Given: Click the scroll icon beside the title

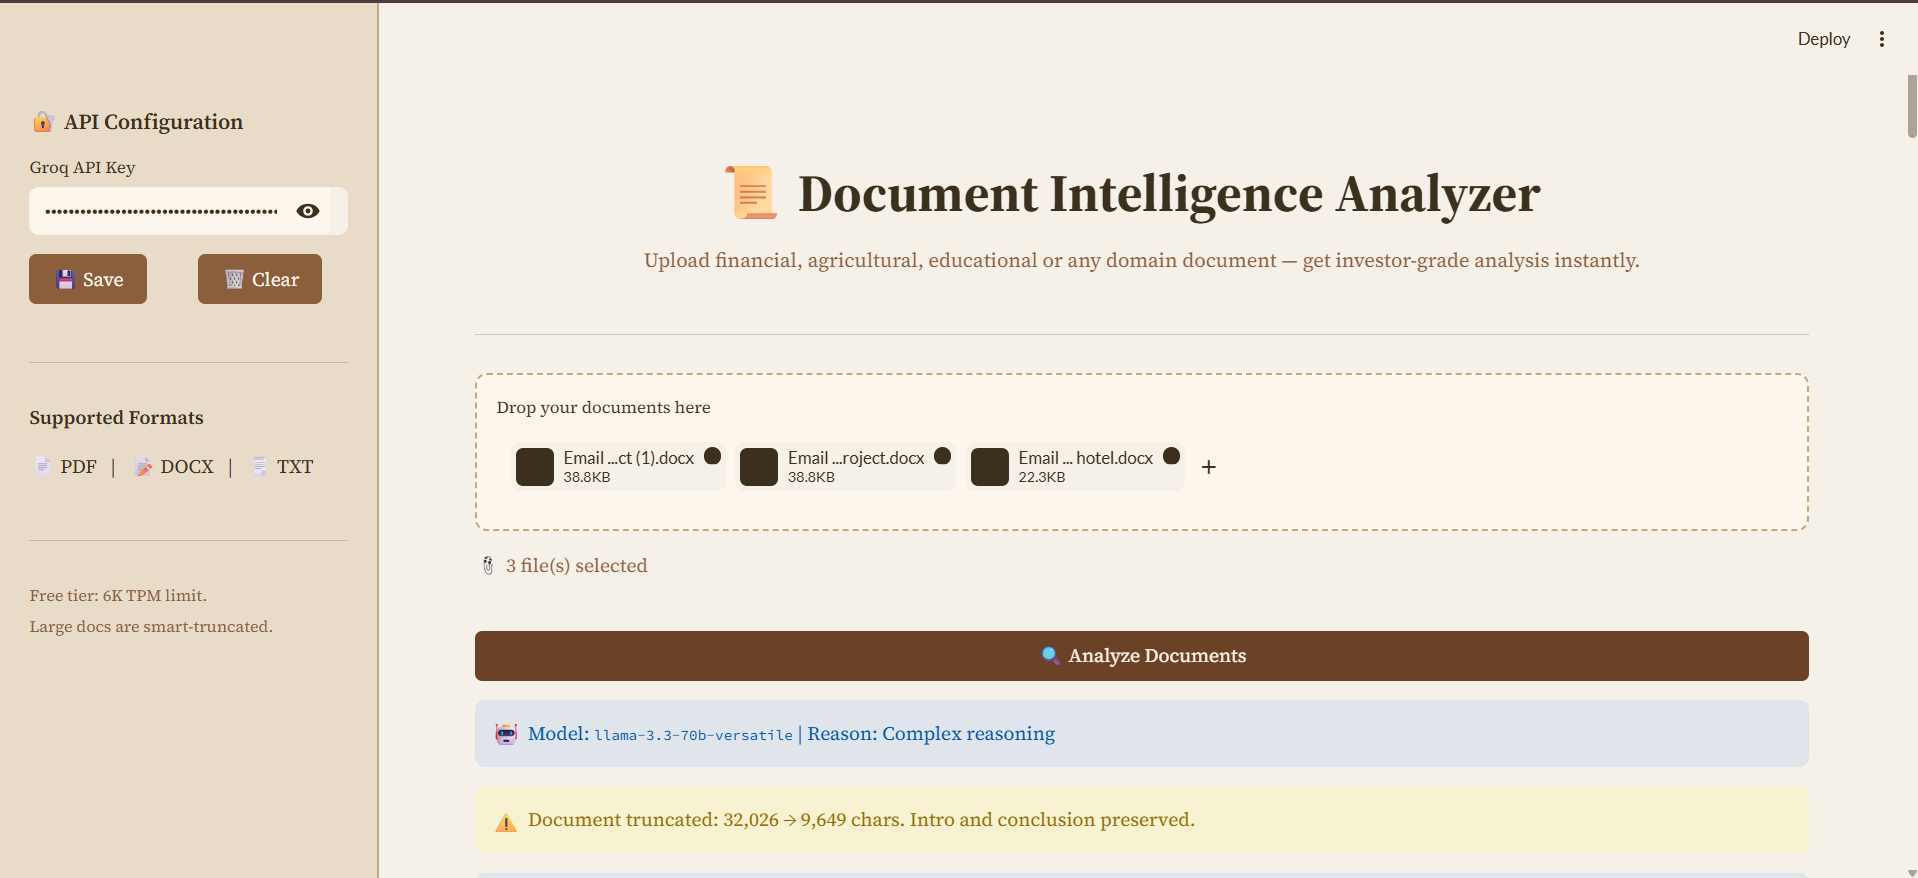Looking at the screenshot, I should pyautogui.click(x=752, y=192).
